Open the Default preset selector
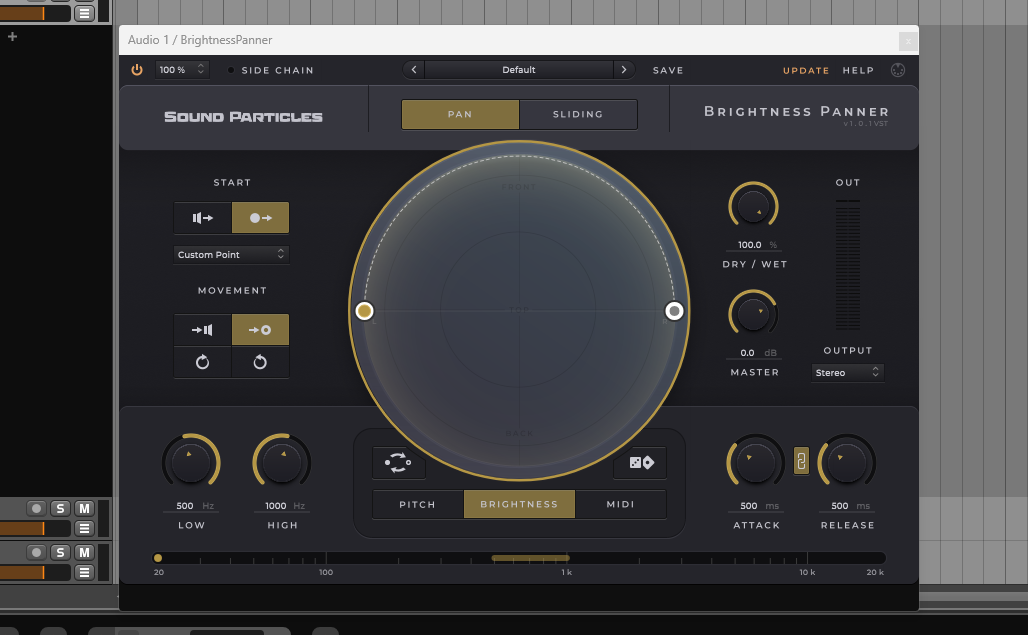1028x635 pixels. click(519, 69)
